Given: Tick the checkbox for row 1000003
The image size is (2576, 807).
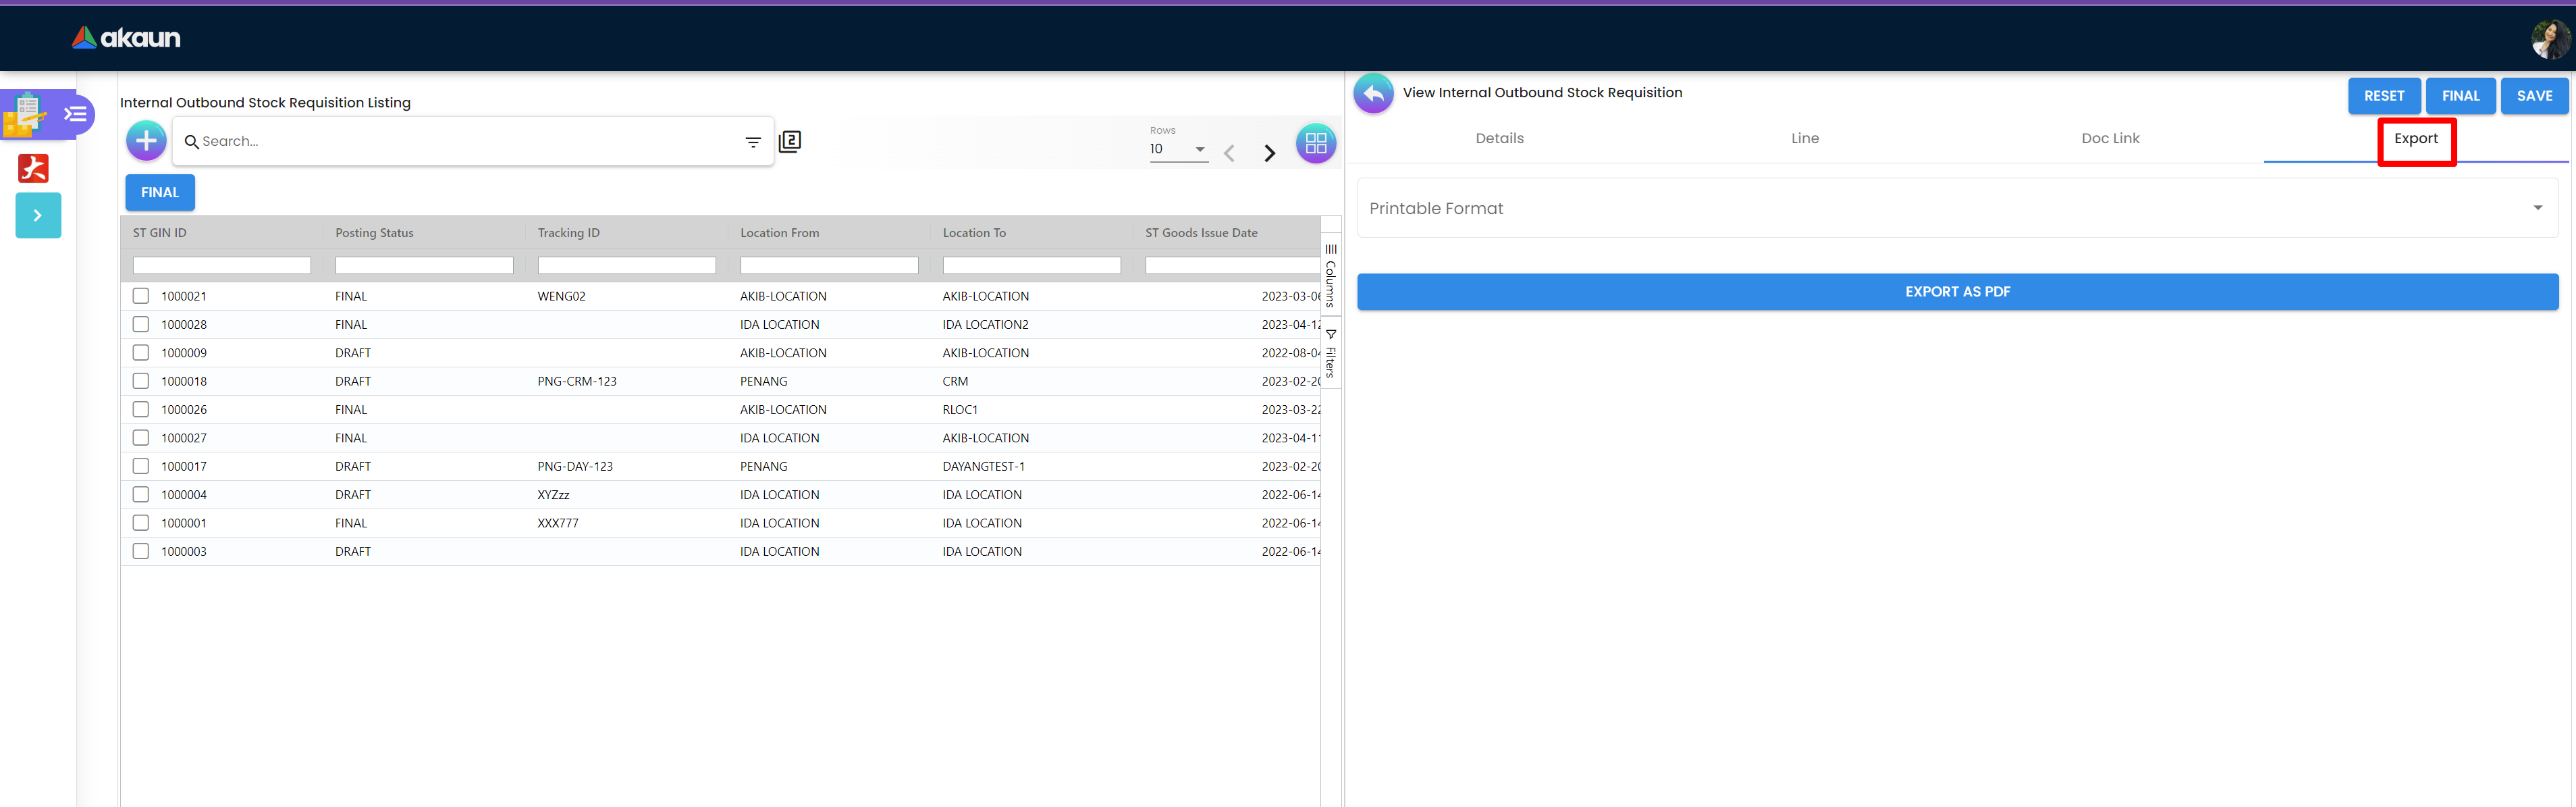Looking at the screenshot, I should 141,551.
